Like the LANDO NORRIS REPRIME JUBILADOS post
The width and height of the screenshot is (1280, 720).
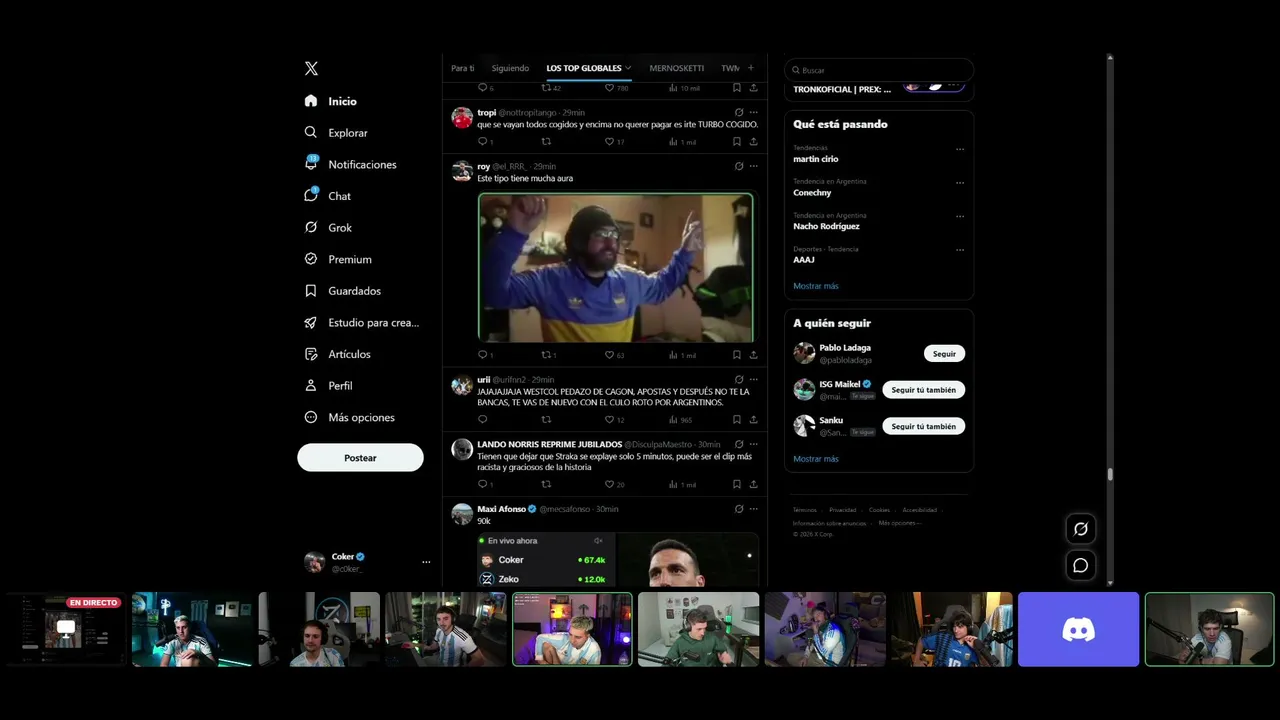point(609,484)
